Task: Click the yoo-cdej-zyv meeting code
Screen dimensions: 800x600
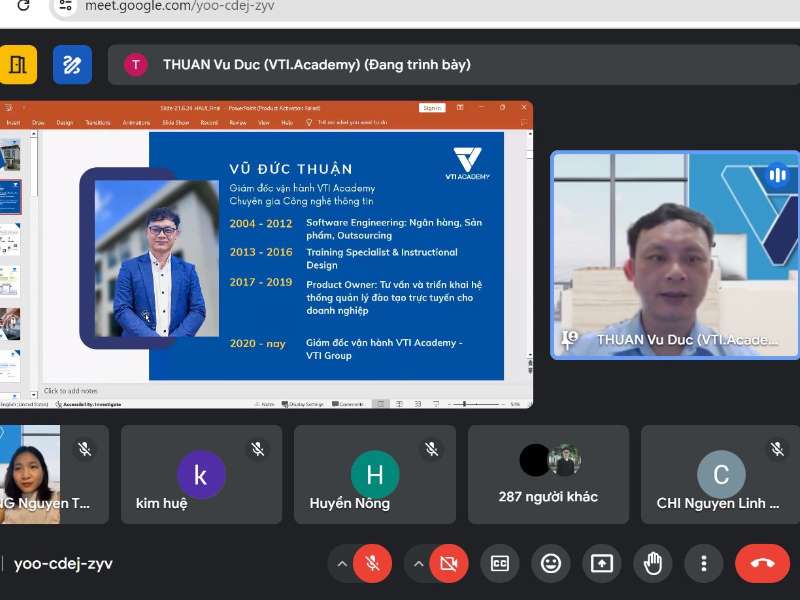Action: 63,564
